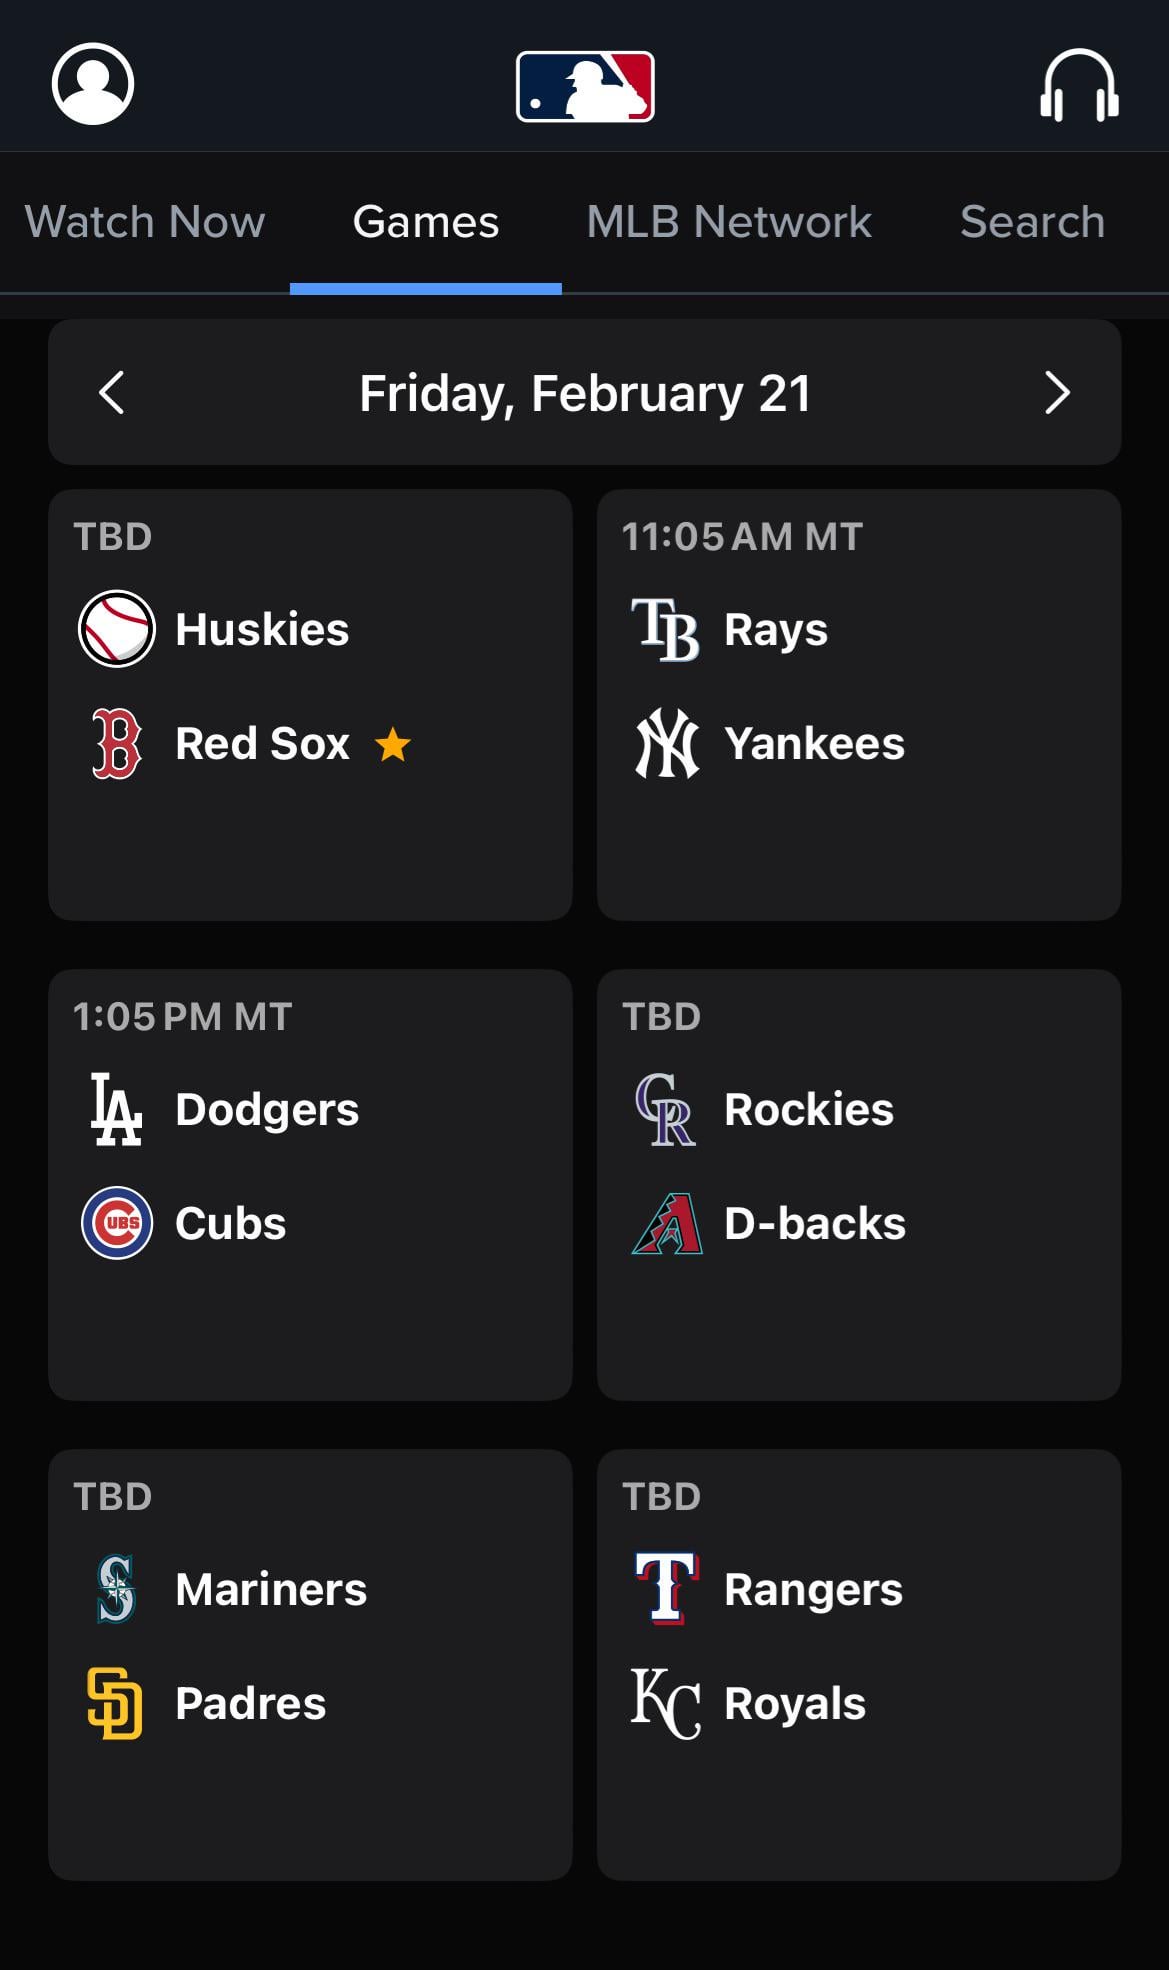Switch to the MLB Network tab
Screen dimensions: 1169x1970
[729, 222]
